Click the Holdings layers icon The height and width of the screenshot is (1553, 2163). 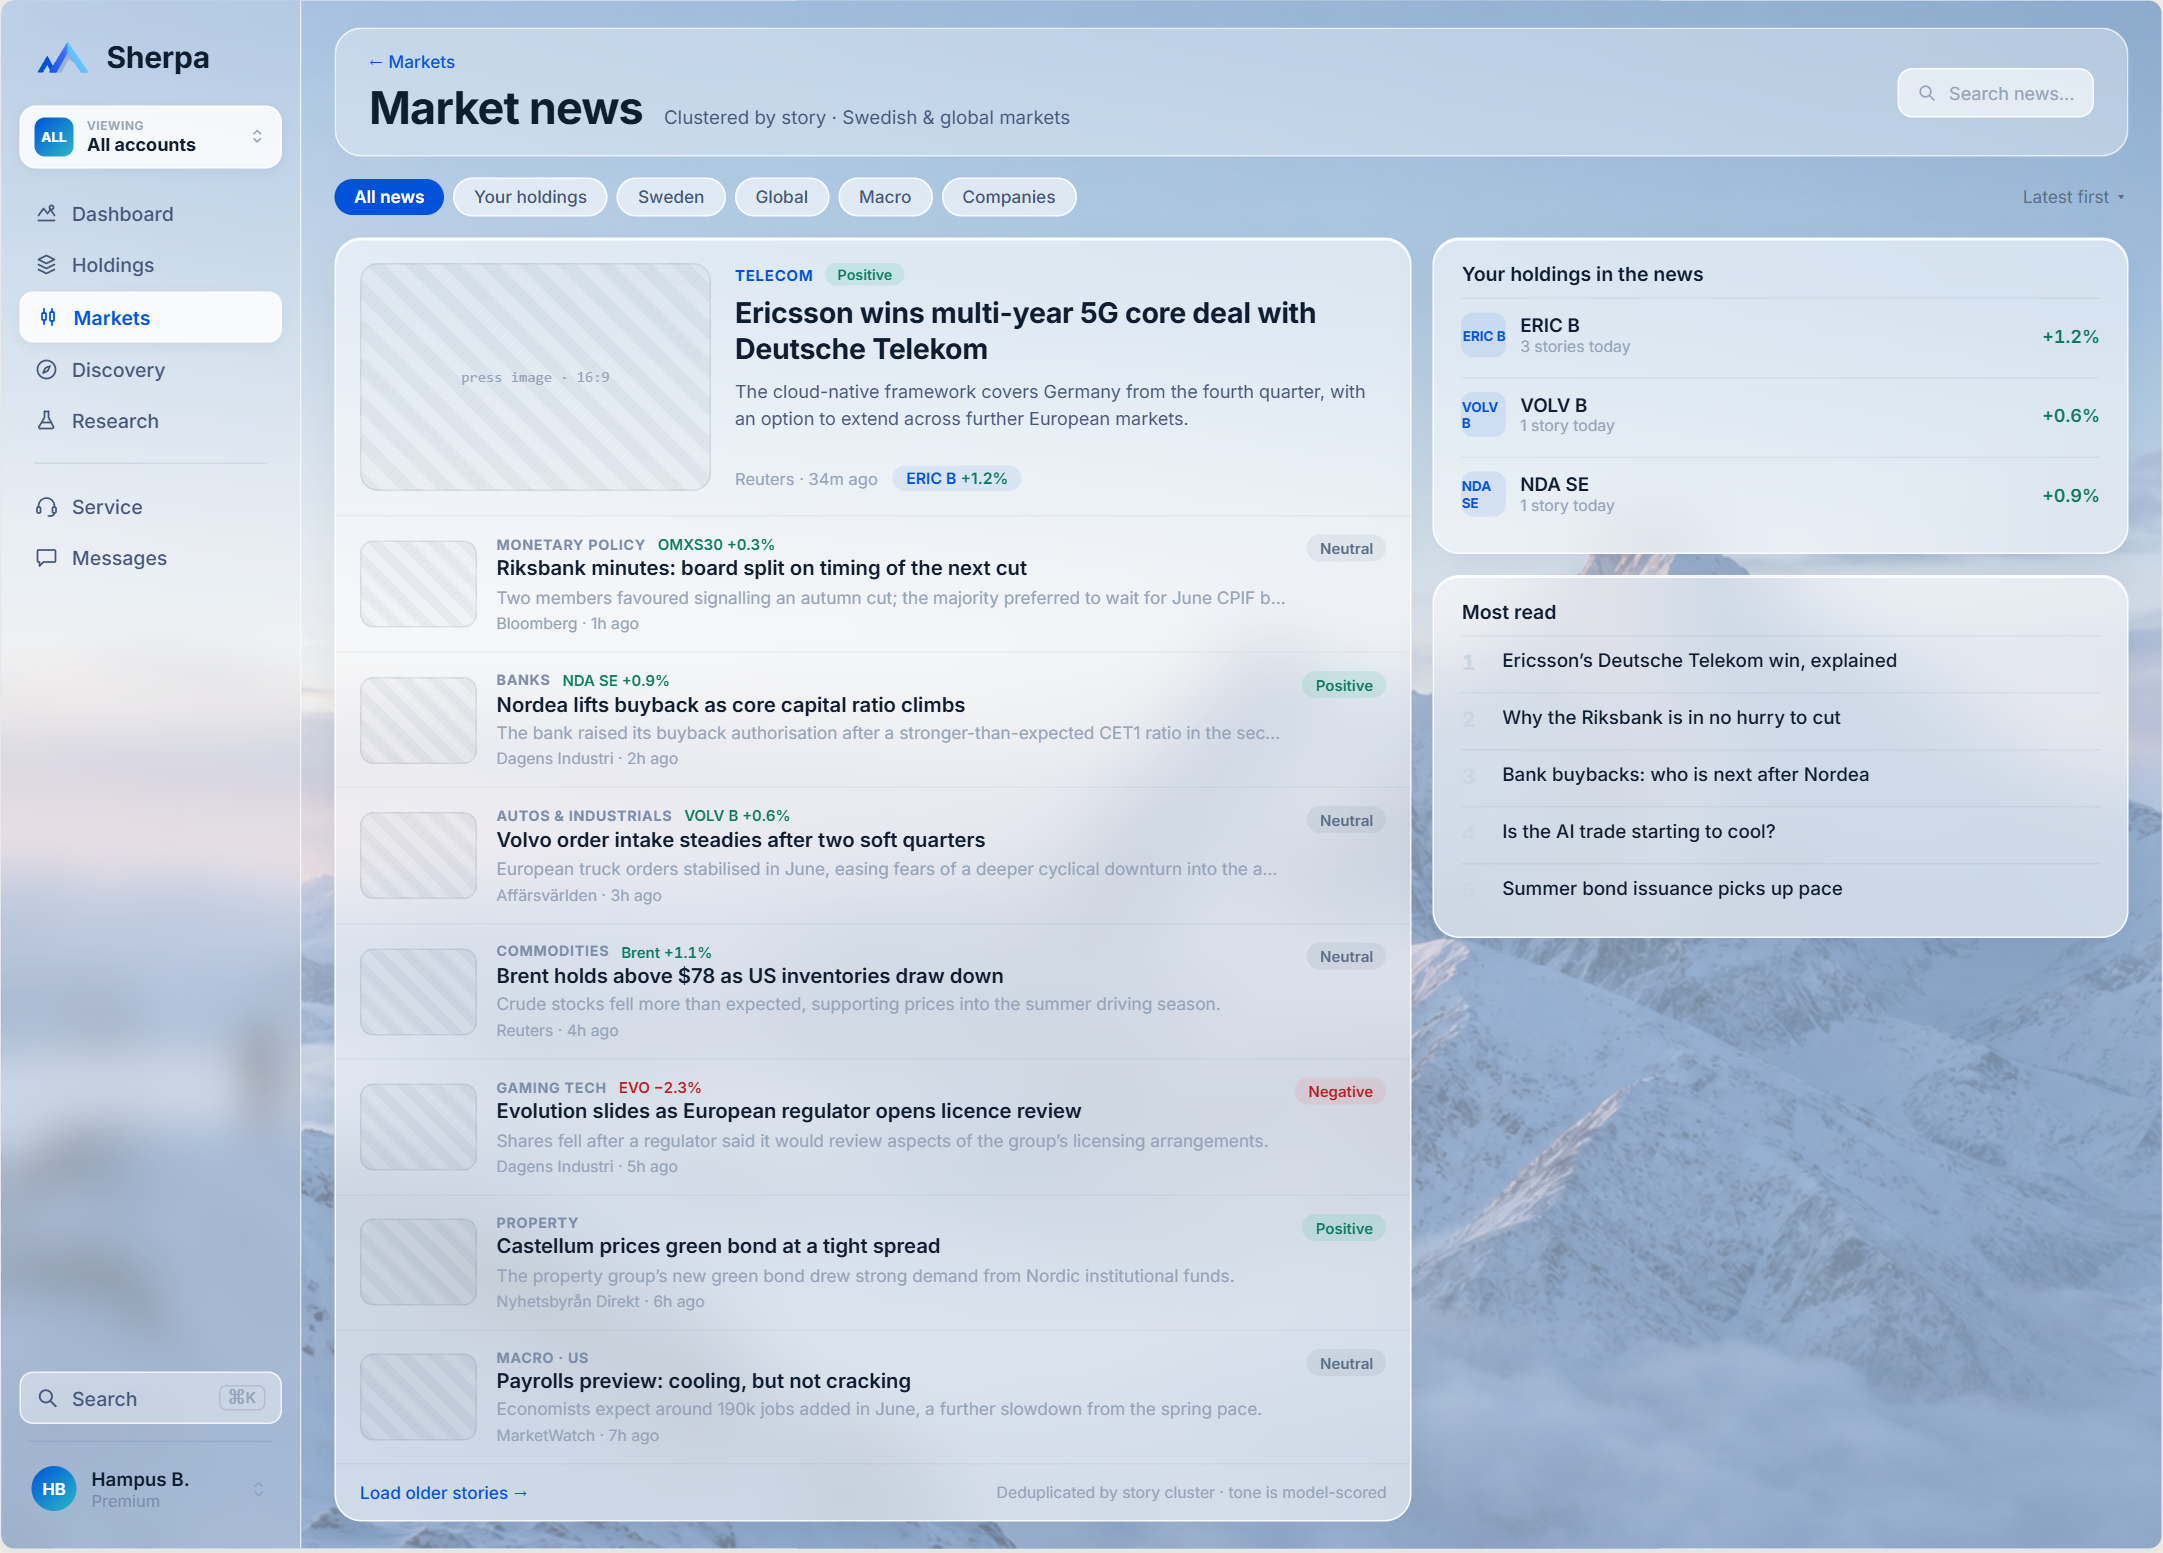tap(46, 264)
